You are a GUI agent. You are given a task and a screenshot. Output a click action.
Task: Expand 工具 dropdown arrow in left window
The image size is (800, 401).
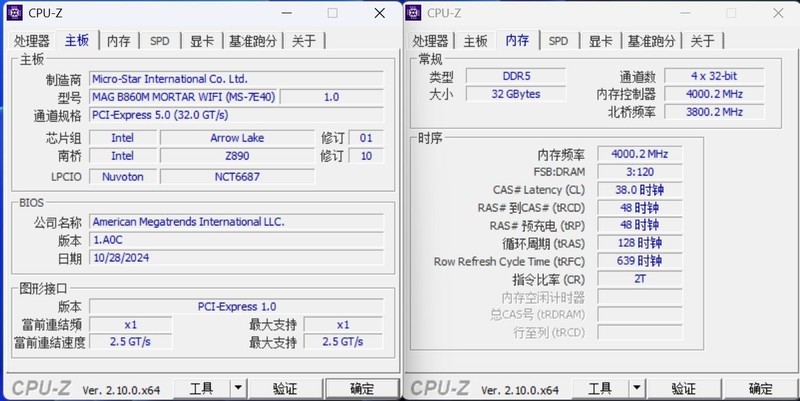coord(238,389)
